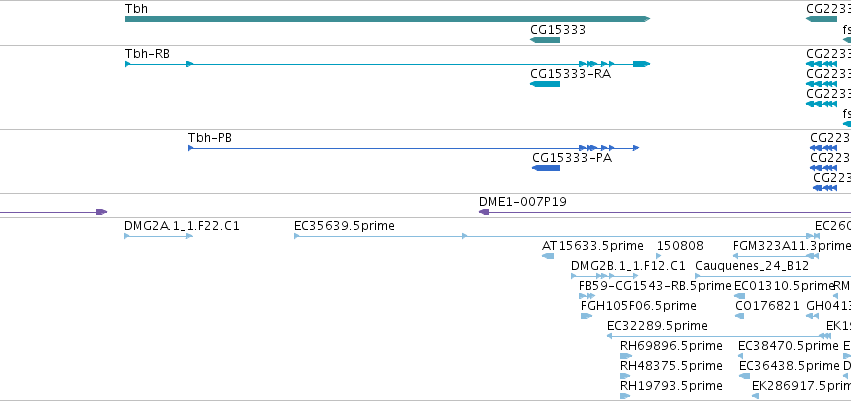Select the RH69896.5prime EST glyph
This screenshot has height=401, width=851.
626,356
